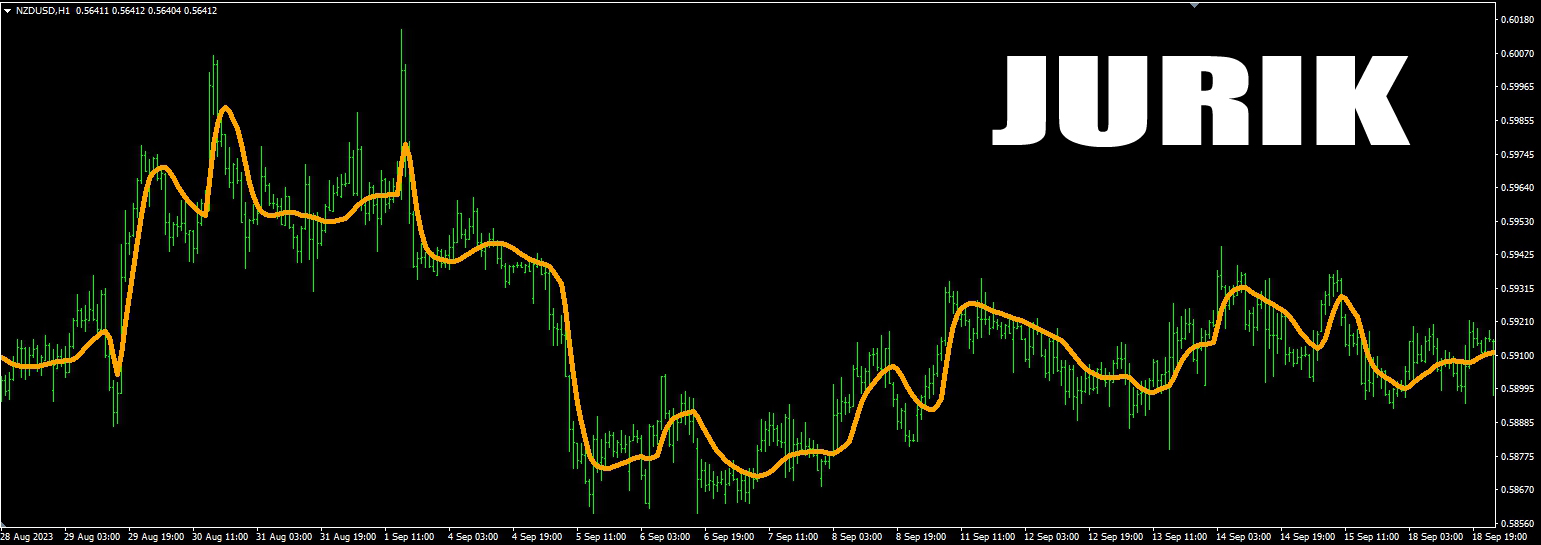Click the 0.60070 price scale label
This screenshot has width=1541, height=545.
coord(1517,53)
